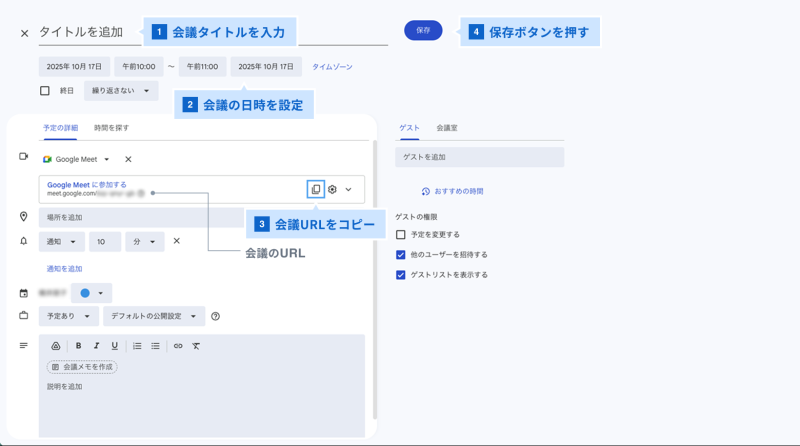This screenshot has height=446, width=800.
Task: Remove the Google Meet conferencing
Action: coord(128,159)
